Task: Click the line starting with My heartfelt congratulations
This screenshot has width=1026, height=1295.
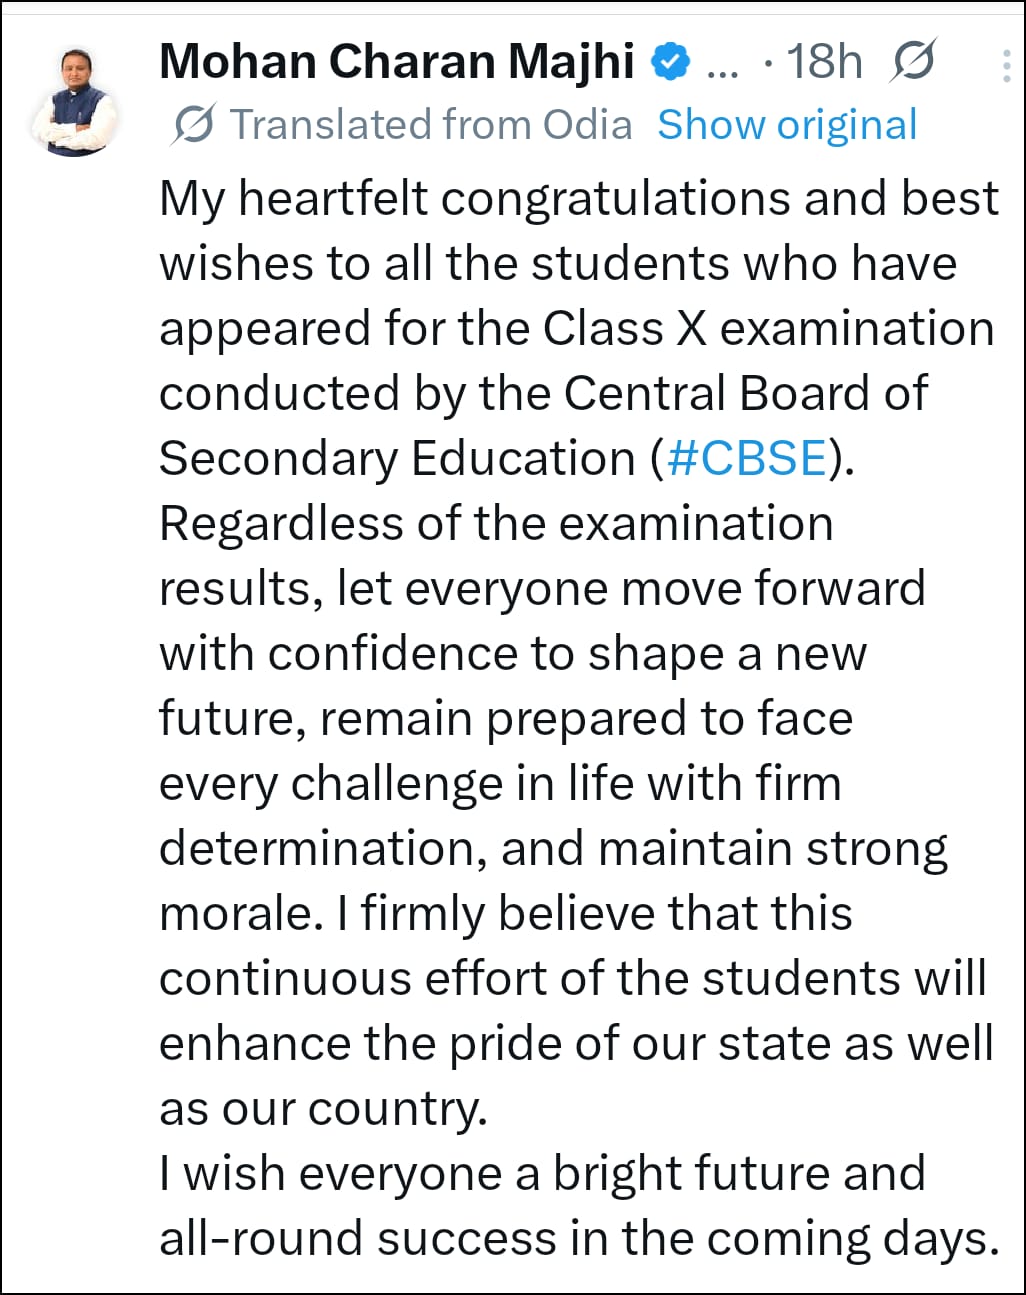Action: (x=578, y=197)
